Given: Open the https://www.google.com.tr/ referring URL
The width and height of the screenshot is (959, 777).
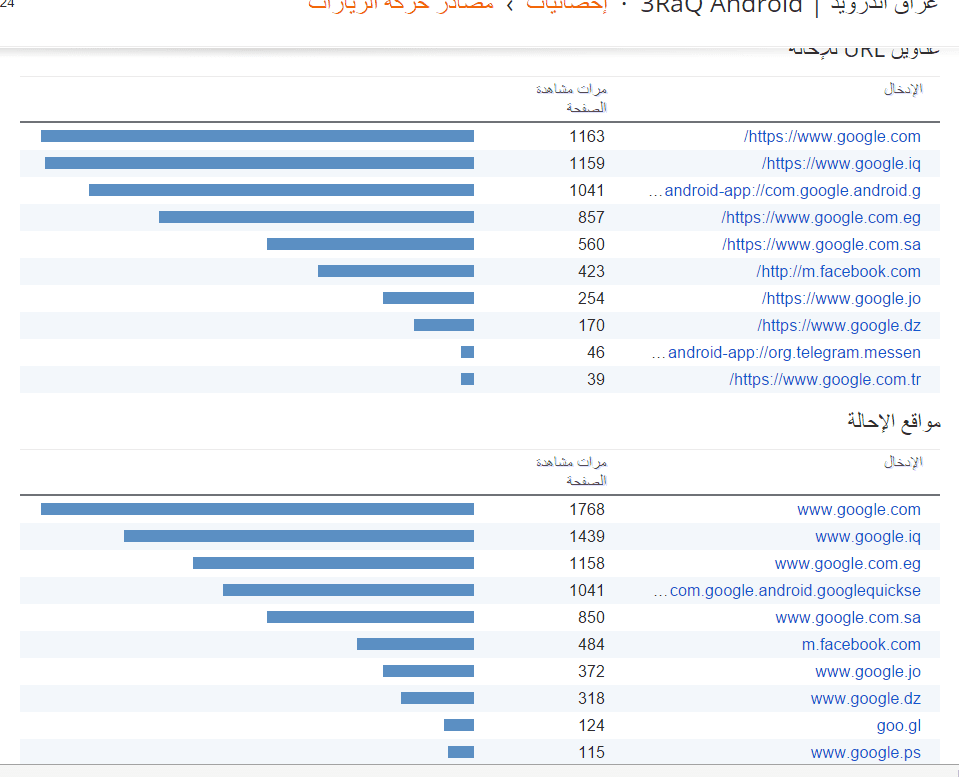Looking at the screenshot, I should click(825, 379).
